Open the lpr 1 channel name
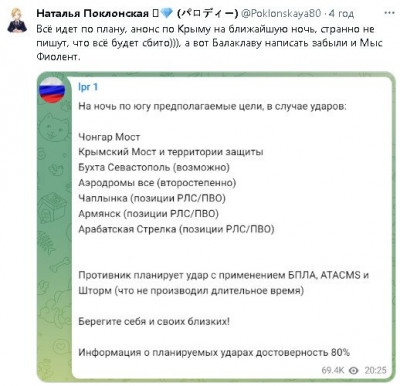400x386 pixels. [88, 87]
